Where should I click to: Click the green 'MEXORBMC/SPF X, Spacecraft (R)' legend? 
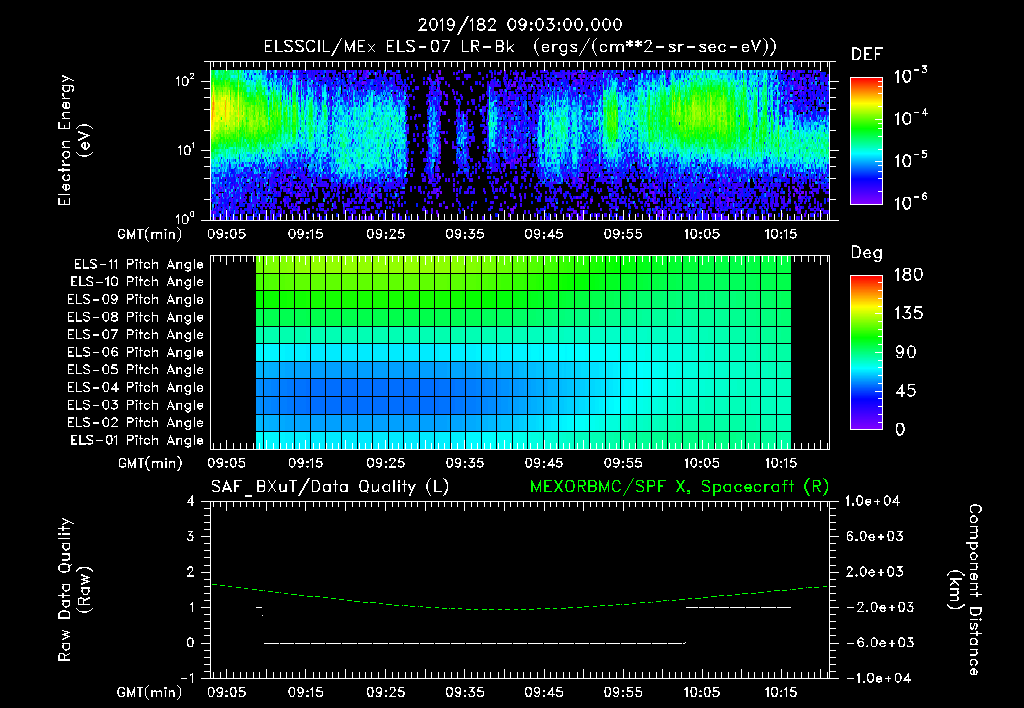point(679,487)
